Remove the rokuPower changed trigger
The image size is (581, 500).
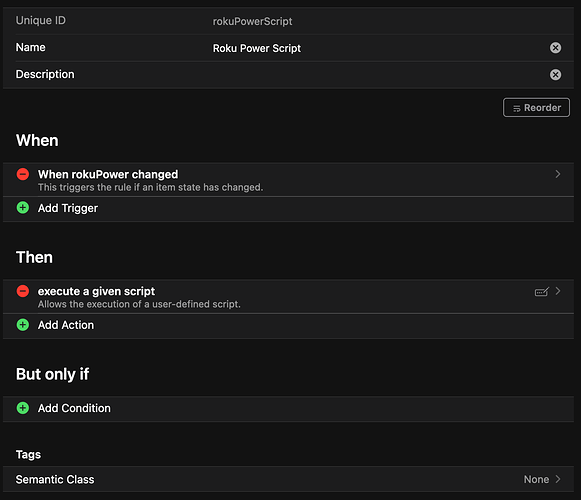pos(23,174)
